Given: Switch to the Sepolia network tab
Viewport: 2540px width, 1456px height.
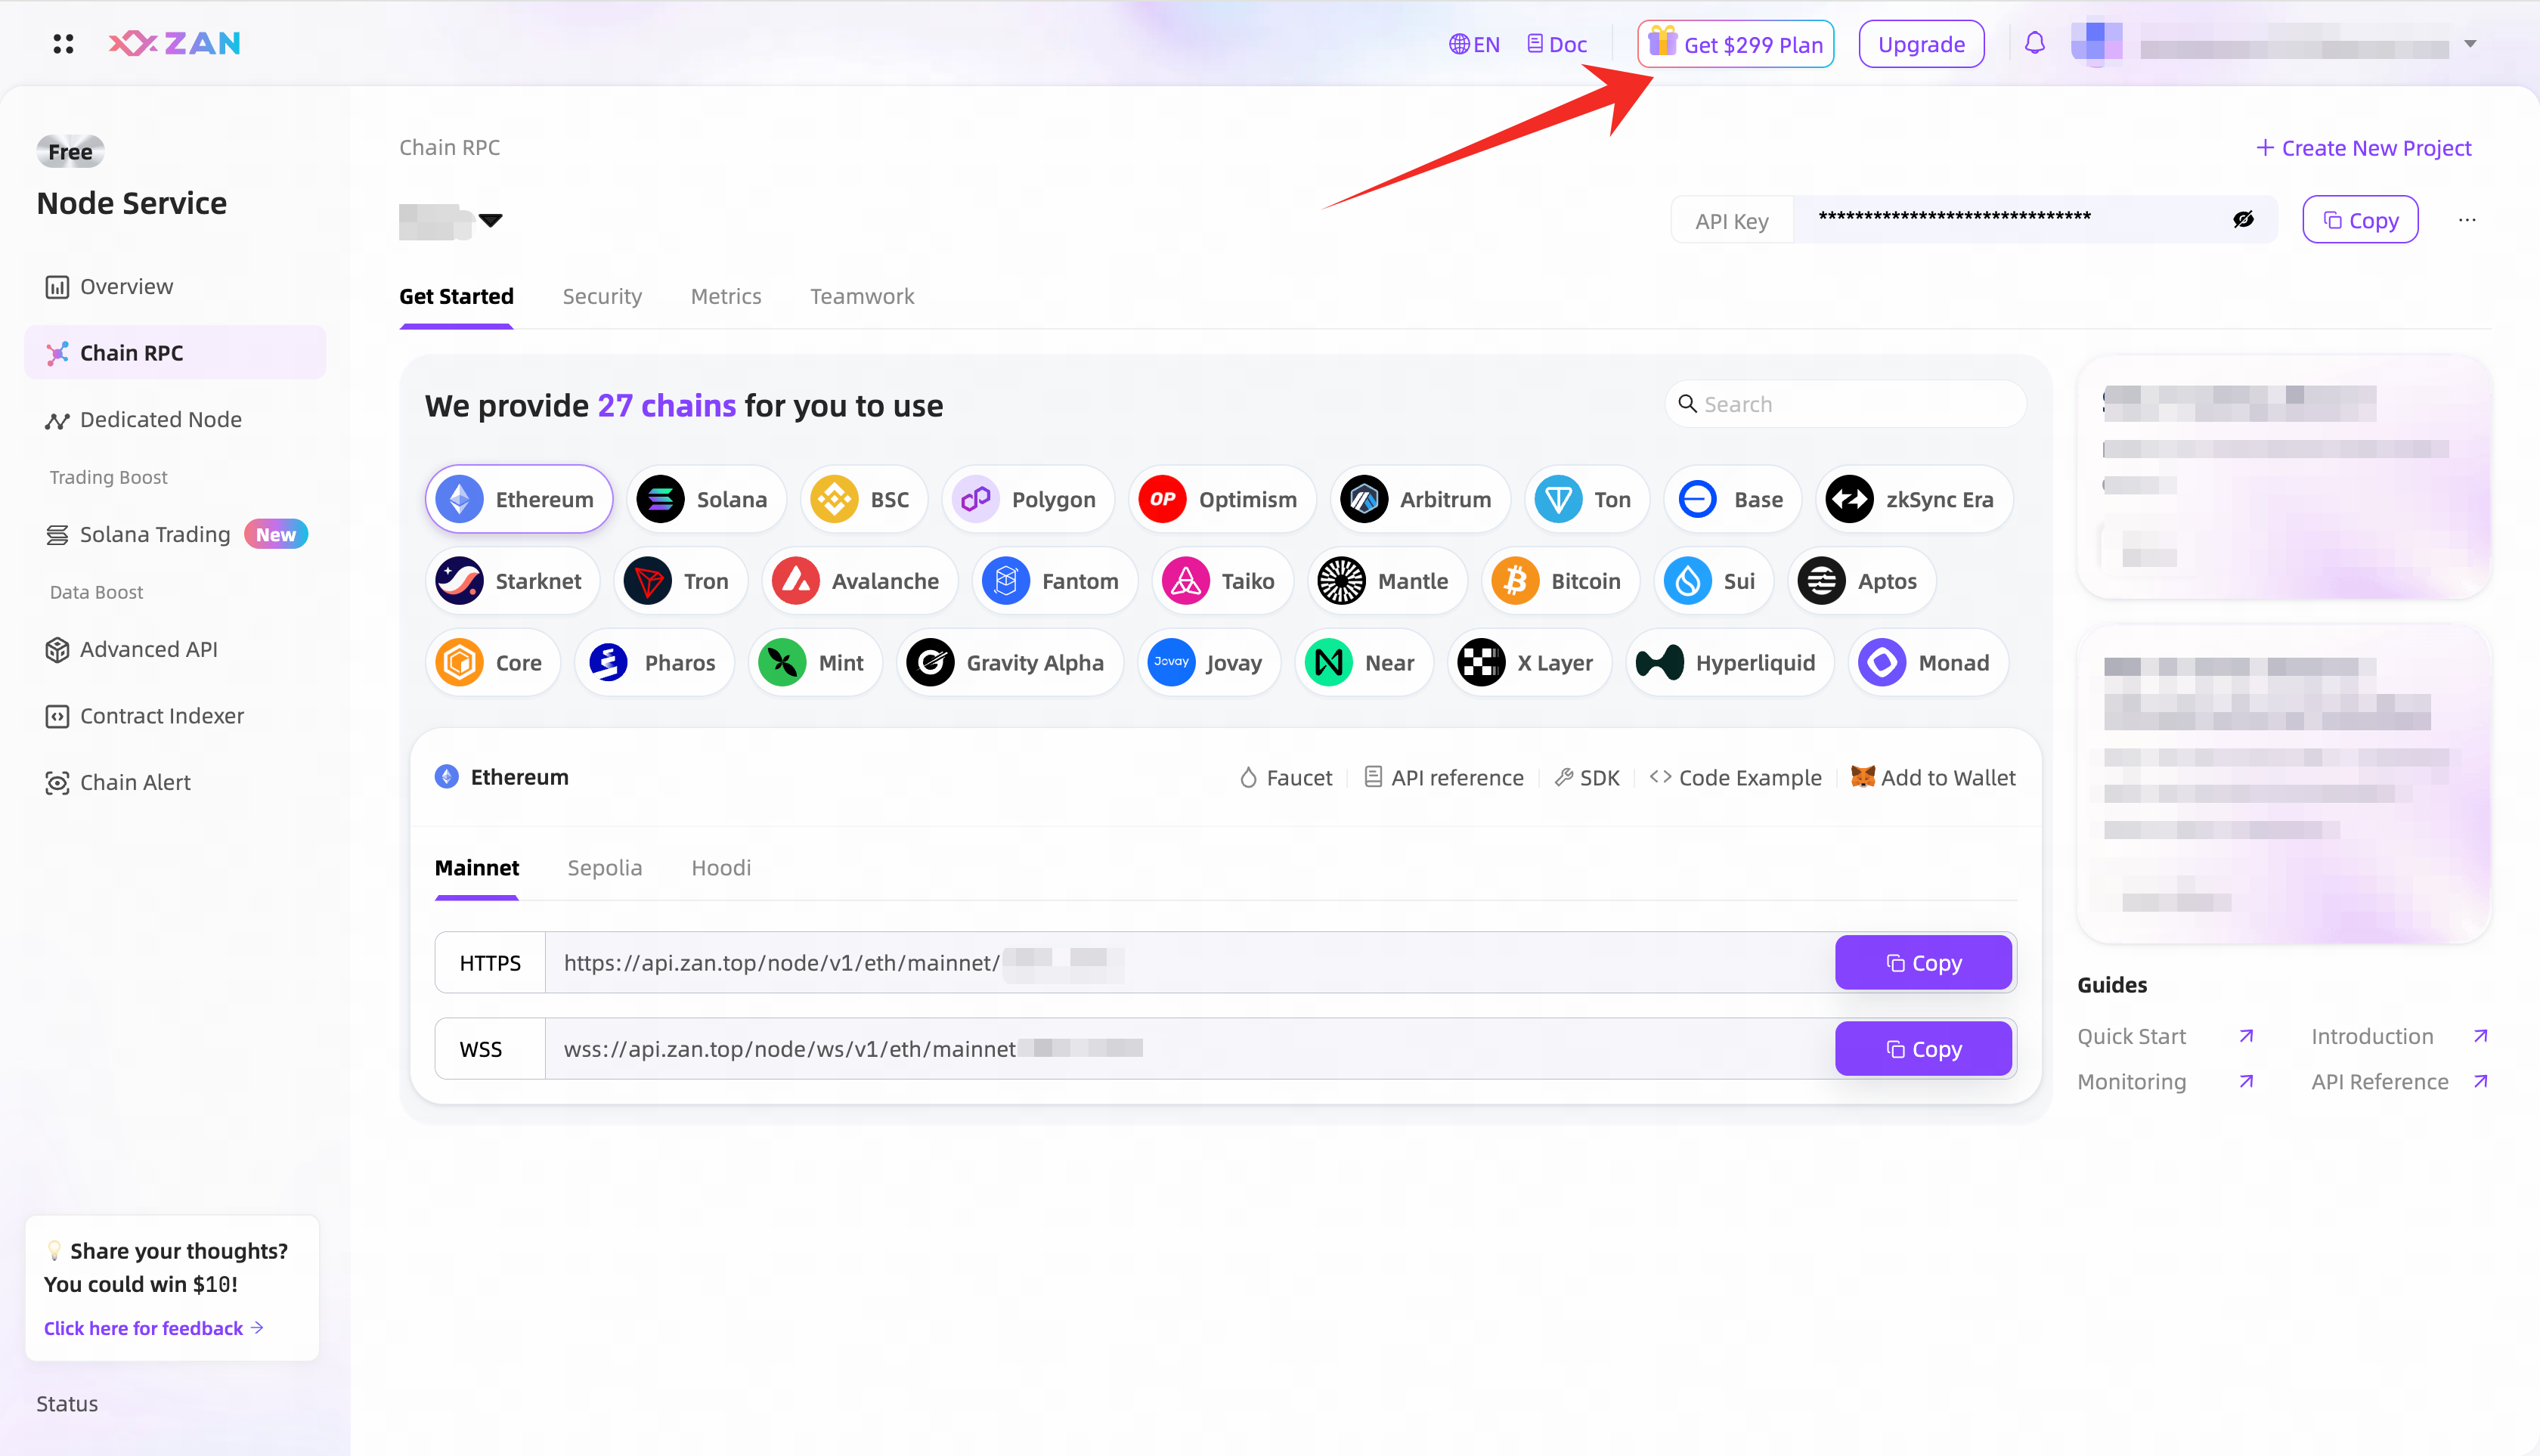Looking at the screenshot, I should pyautogui.click(x=604, y=868).
